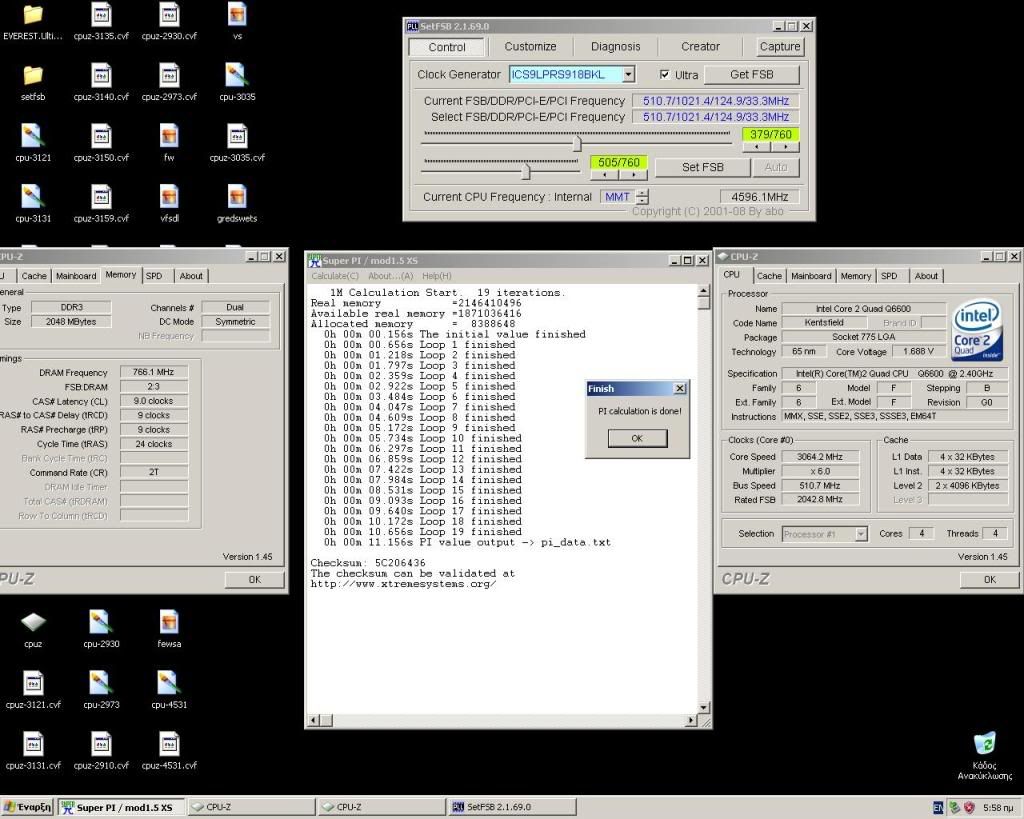Image resolution: width=1024 pixels, height=819 pixels.
Task: Click the lower FSB slider thumb
Action: tap(526, 171)
